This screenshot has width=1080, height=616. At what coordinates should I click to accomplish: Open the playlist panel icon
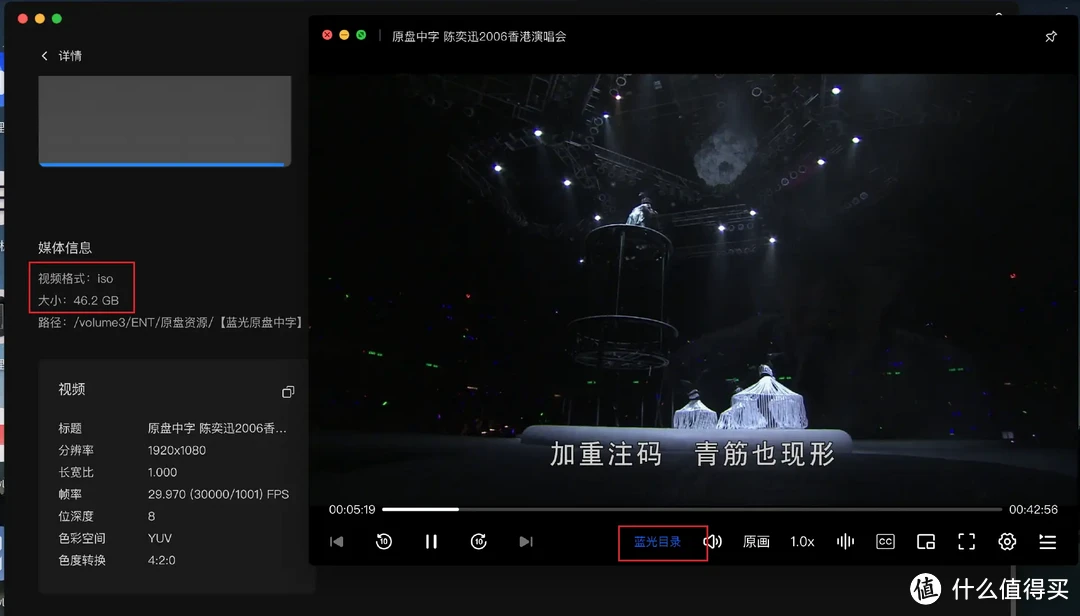point(1047,541)
